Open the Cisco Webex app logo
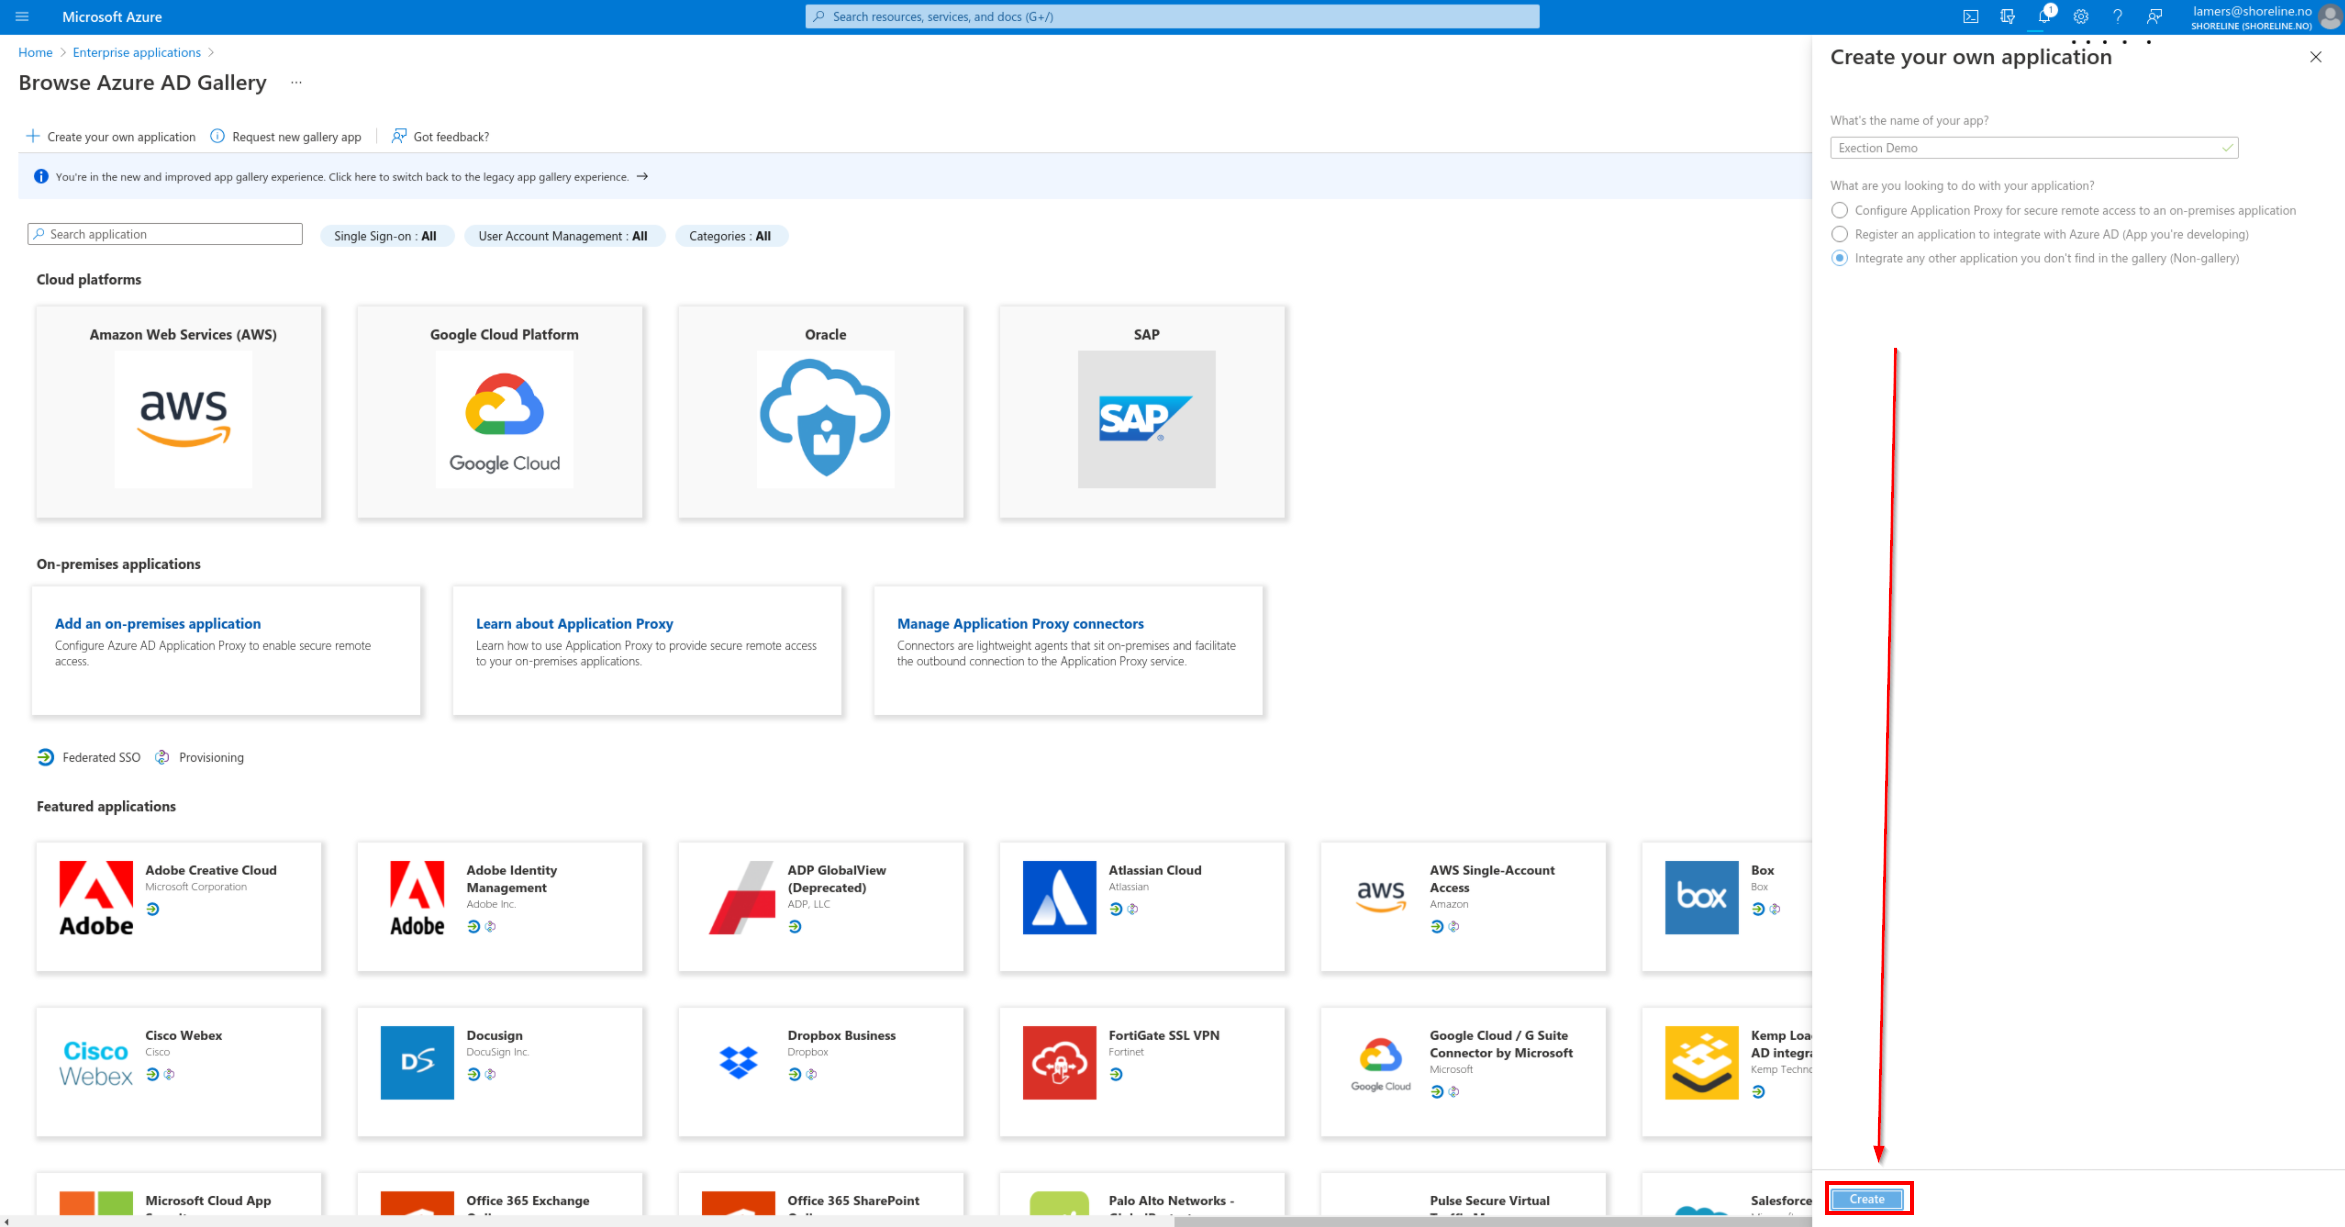The width and height of the screenshot is (2345, 1227). [96, 1063]
